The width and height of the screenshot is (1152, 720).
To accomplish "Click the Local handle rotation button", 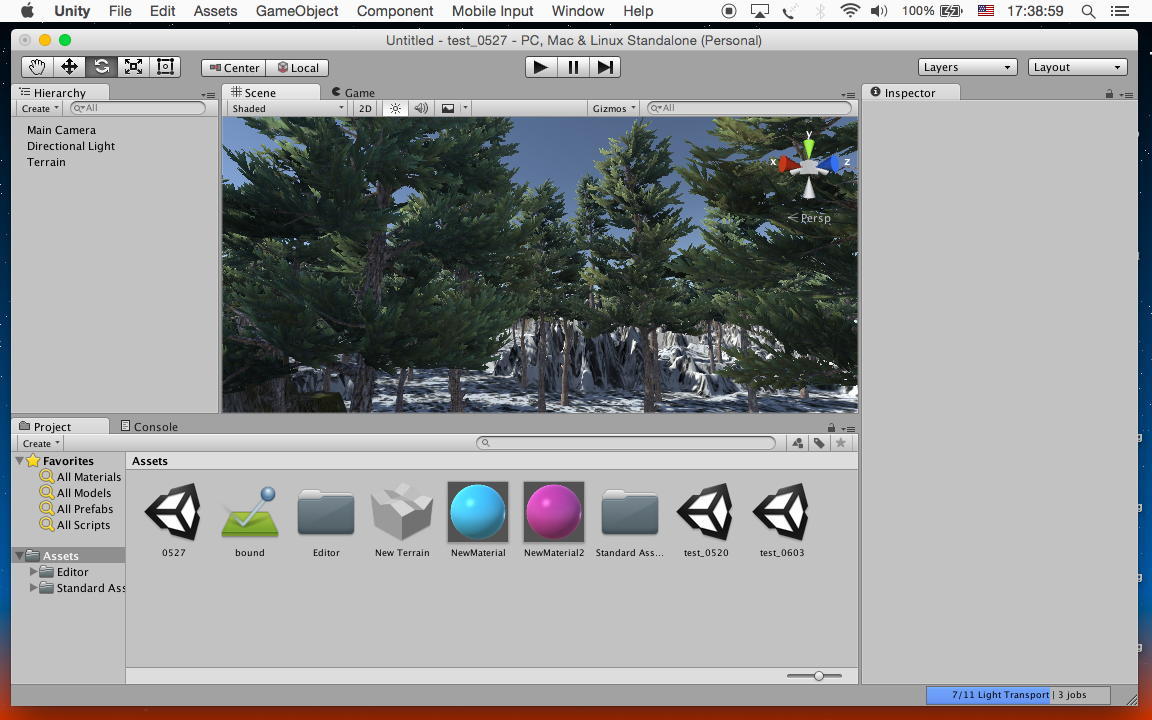I will click(x=298, y=68).
